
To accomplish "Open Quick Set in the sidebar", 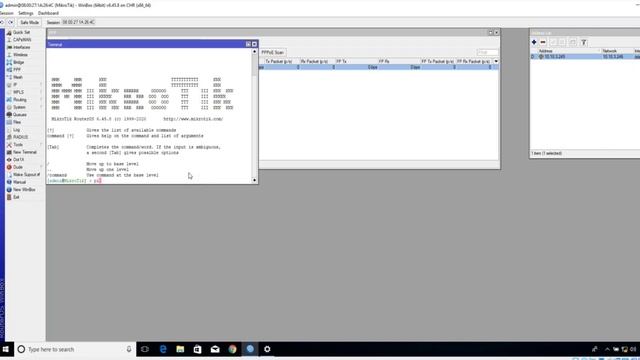I will (x=21, y=32).
